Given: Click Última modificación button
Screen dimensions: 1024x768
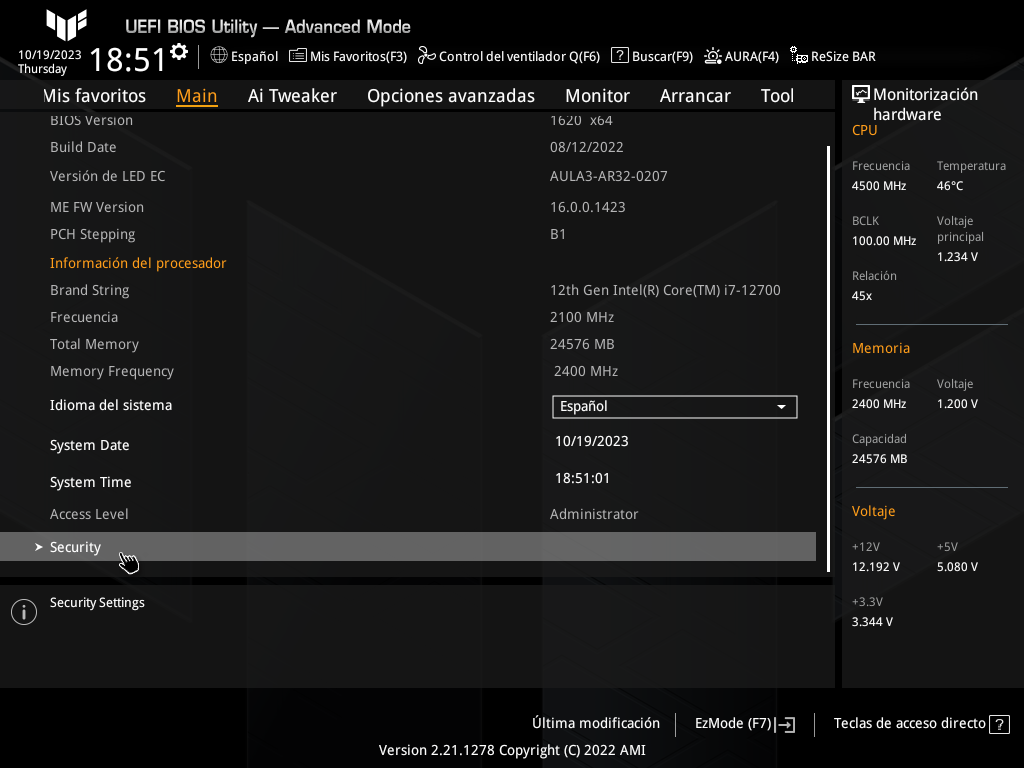Looking at the screenshot, I should pyautogui.click(x=596, y=723).
